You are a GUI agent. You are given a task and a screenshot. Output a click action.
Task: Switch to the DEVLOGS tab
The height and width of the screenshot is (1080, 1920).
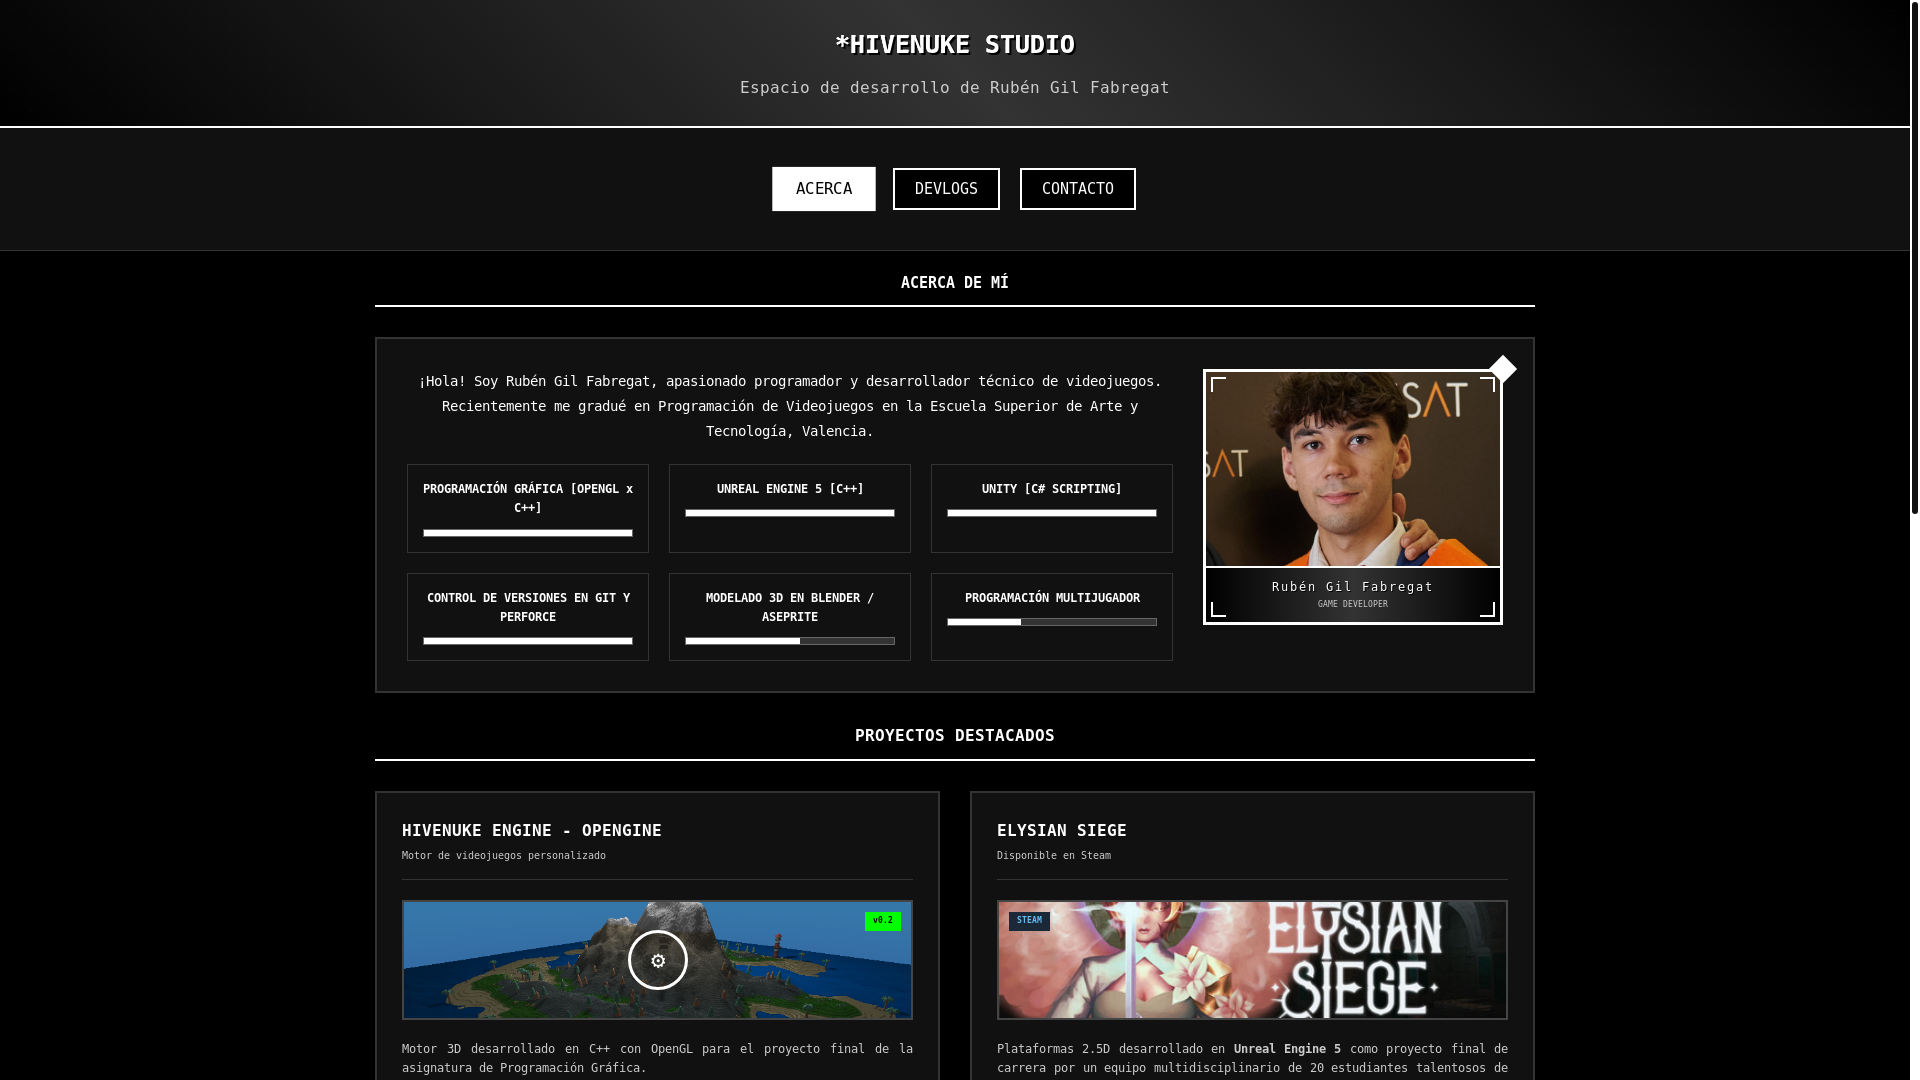pos(946,189)
